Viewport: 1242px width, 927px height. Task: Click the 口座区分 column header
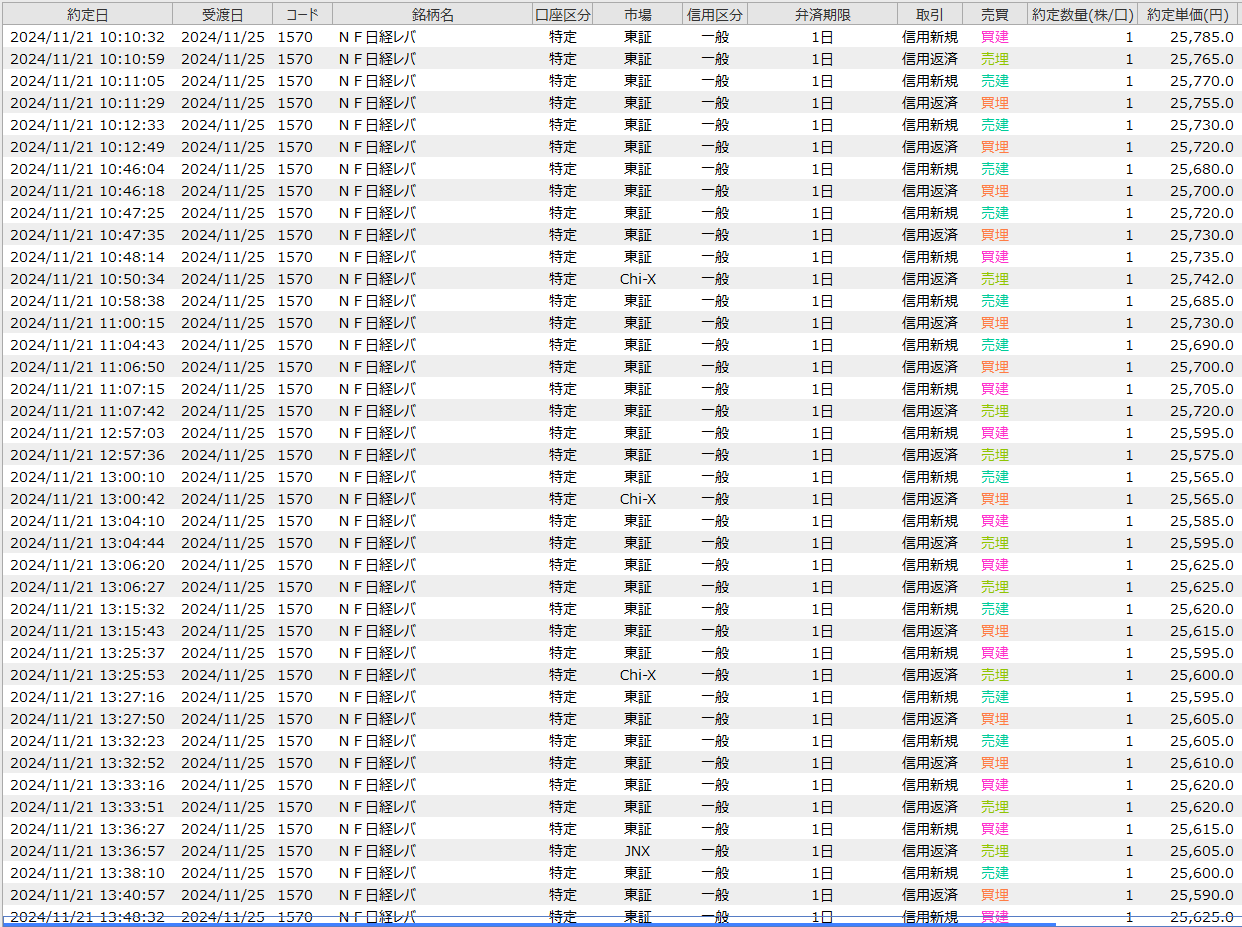coord(563,15)
